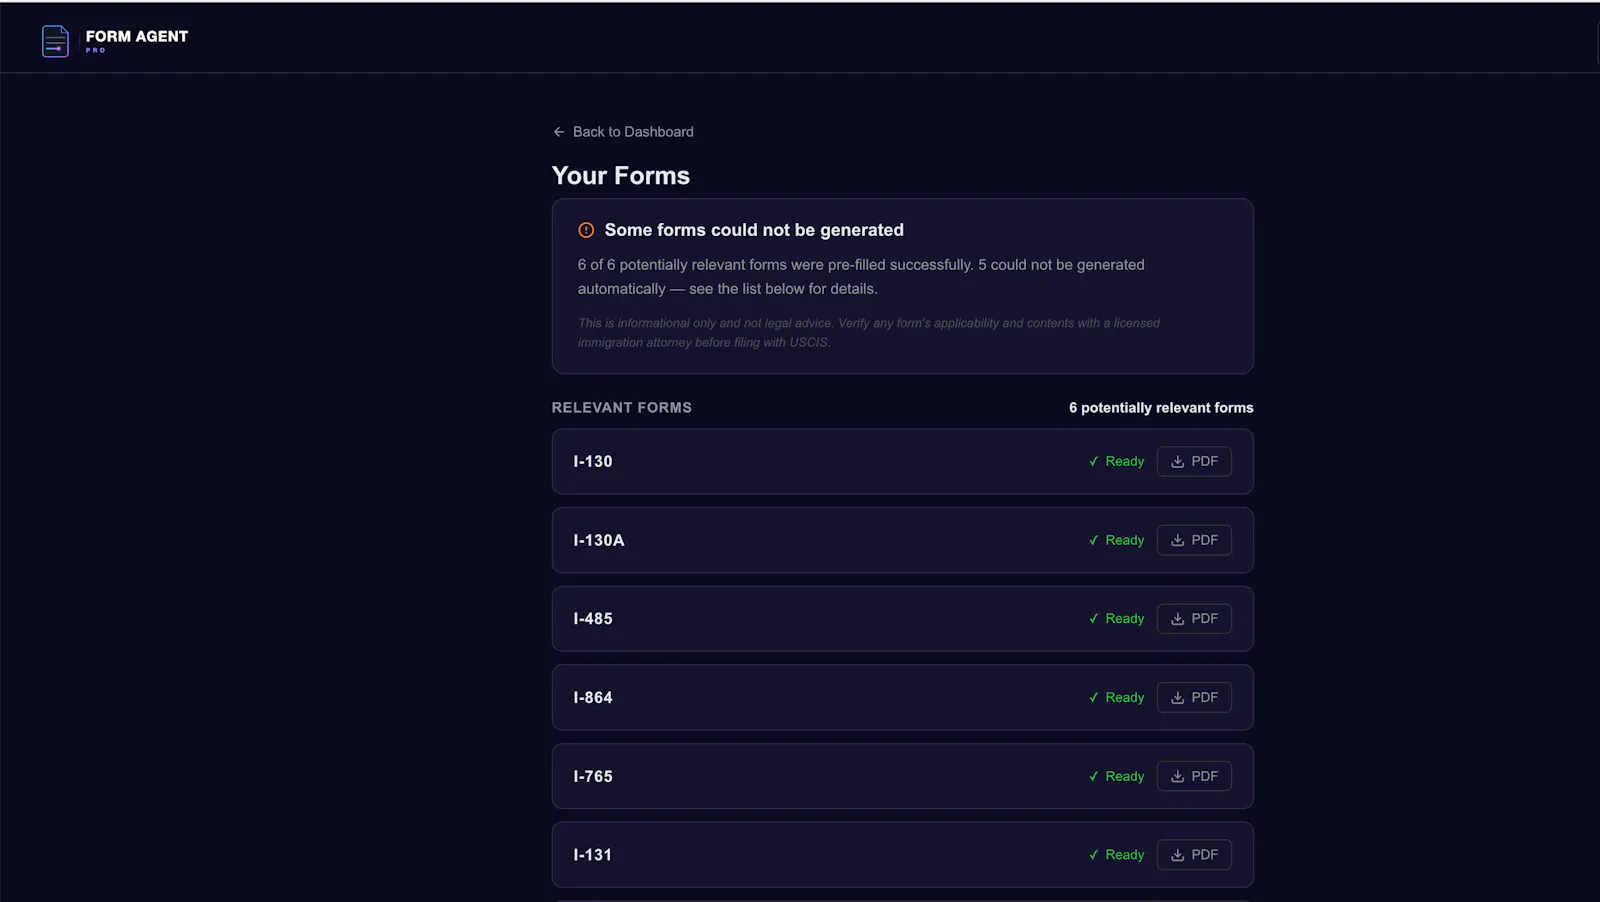Click the Ready status on the I-485 row
Image resolution: width=1600 pixels, height=902 pixels.
coord(1116,619)
